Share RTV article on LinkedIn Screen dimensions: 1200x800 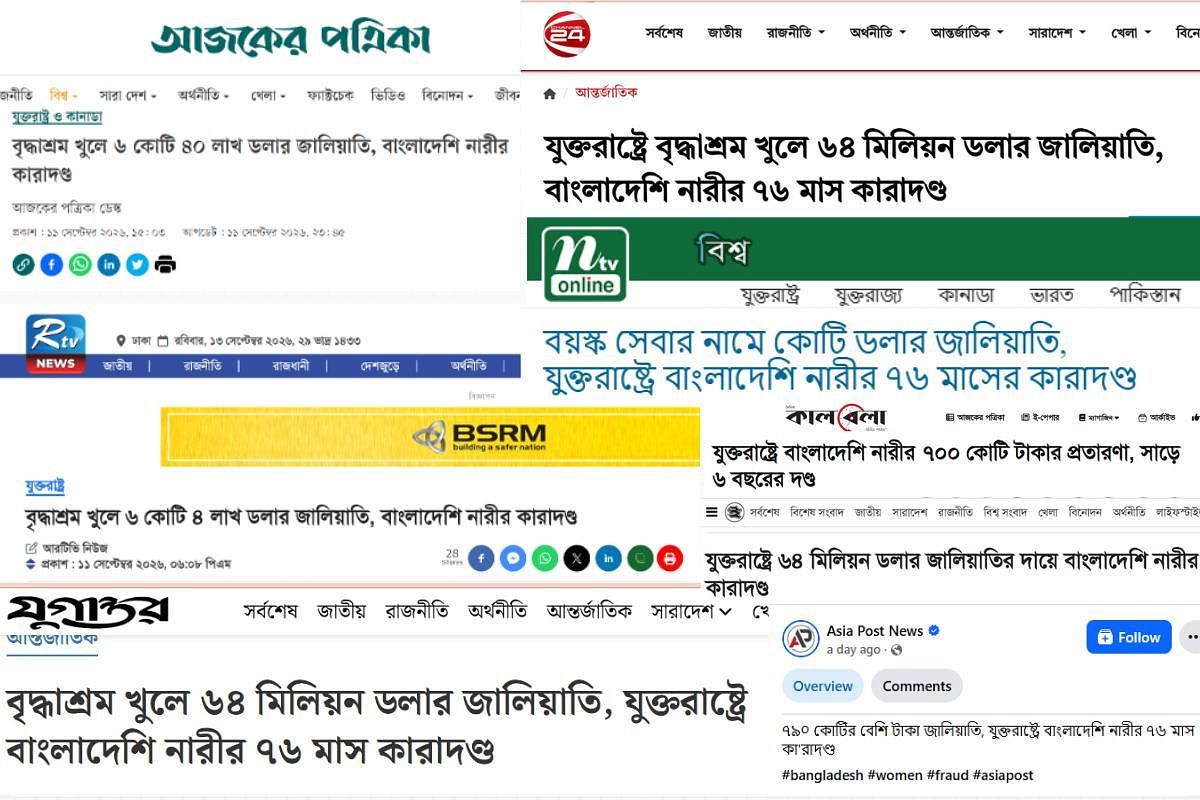coord(608,558)
